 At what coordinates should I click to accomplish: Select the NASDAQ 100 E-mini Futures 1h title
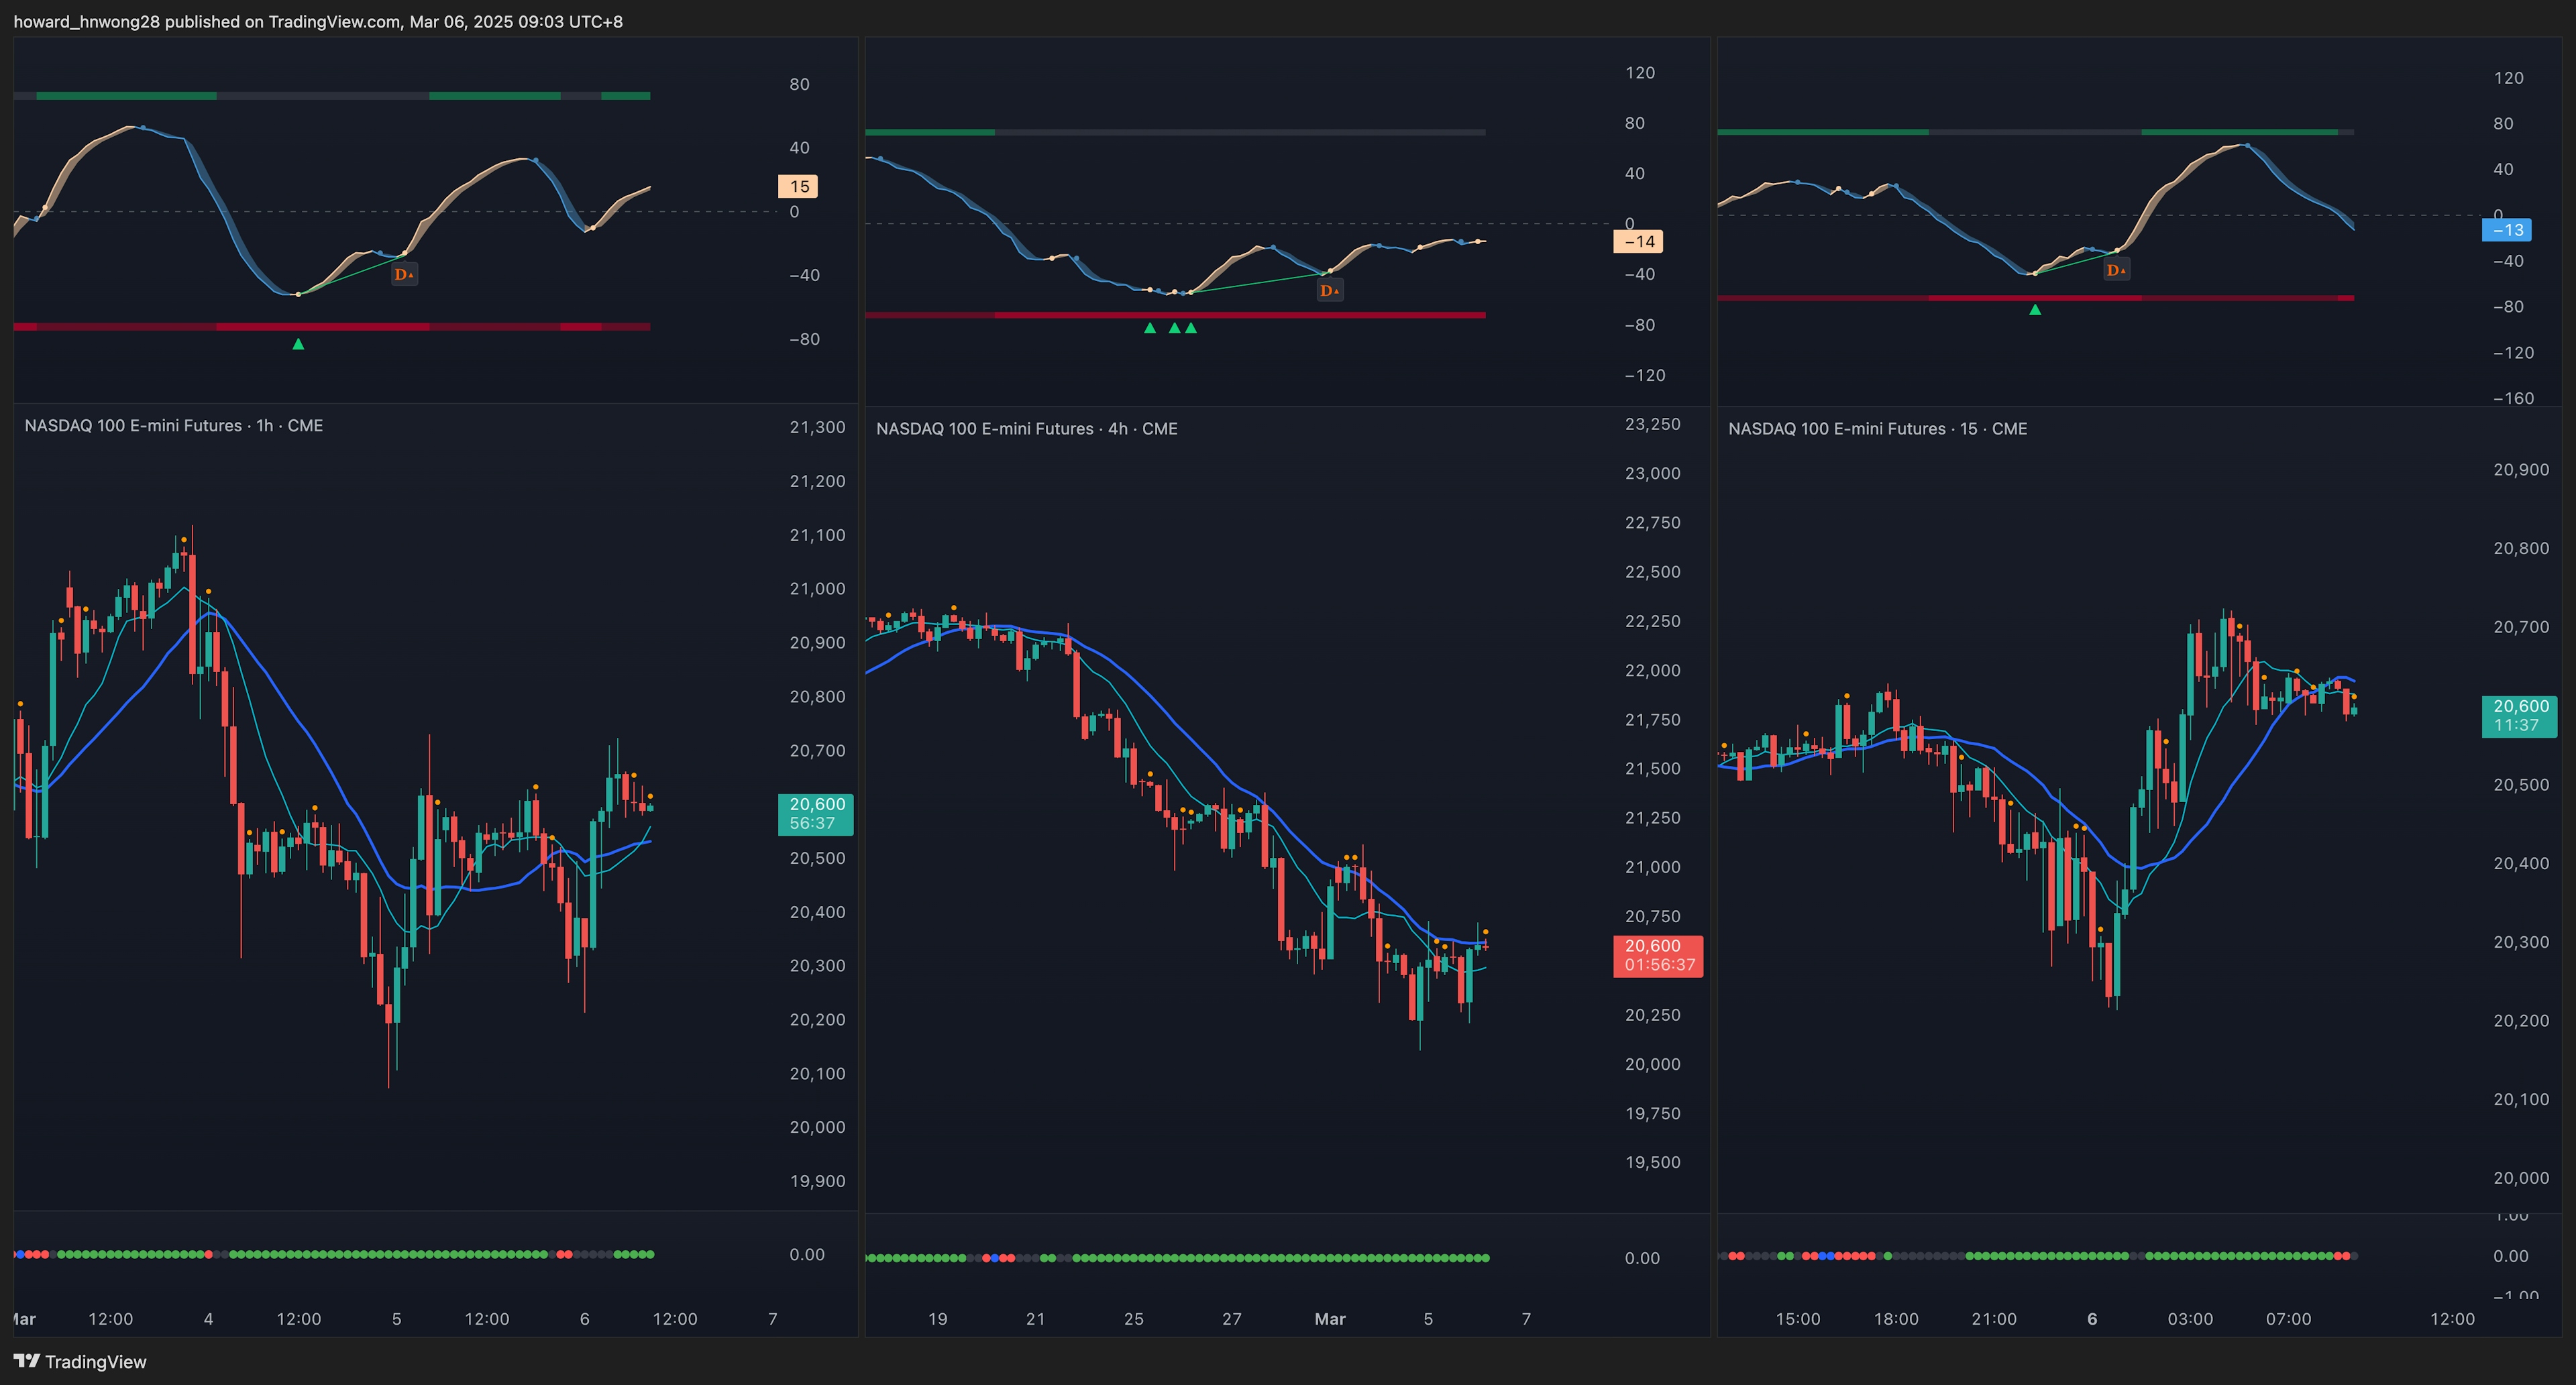tap(174, 425)
